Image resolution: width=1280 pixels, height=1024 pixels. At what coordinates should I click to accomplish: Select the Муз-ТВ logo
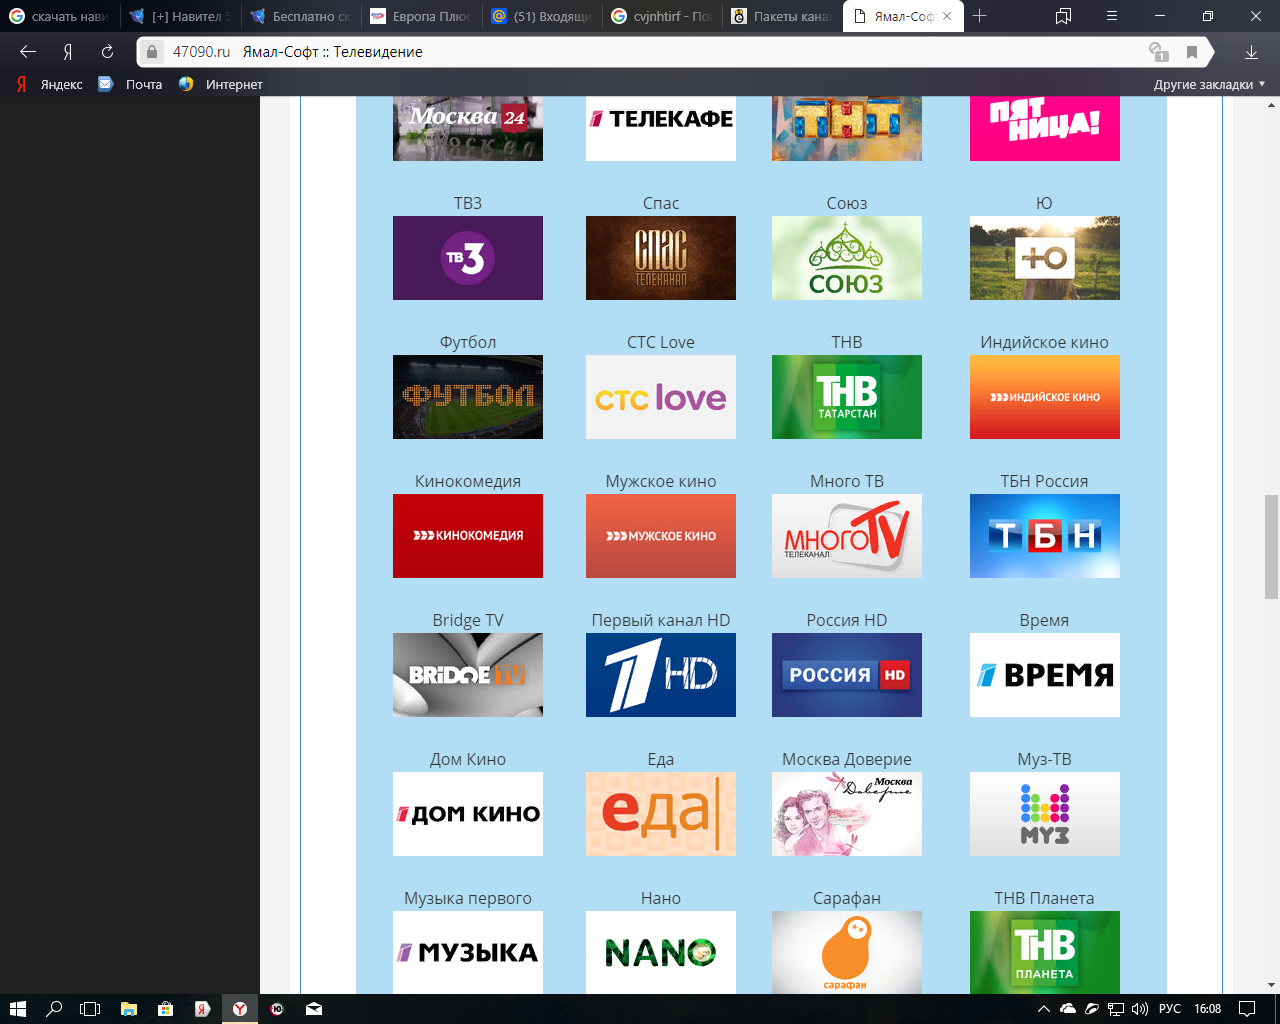point(1045,814)
